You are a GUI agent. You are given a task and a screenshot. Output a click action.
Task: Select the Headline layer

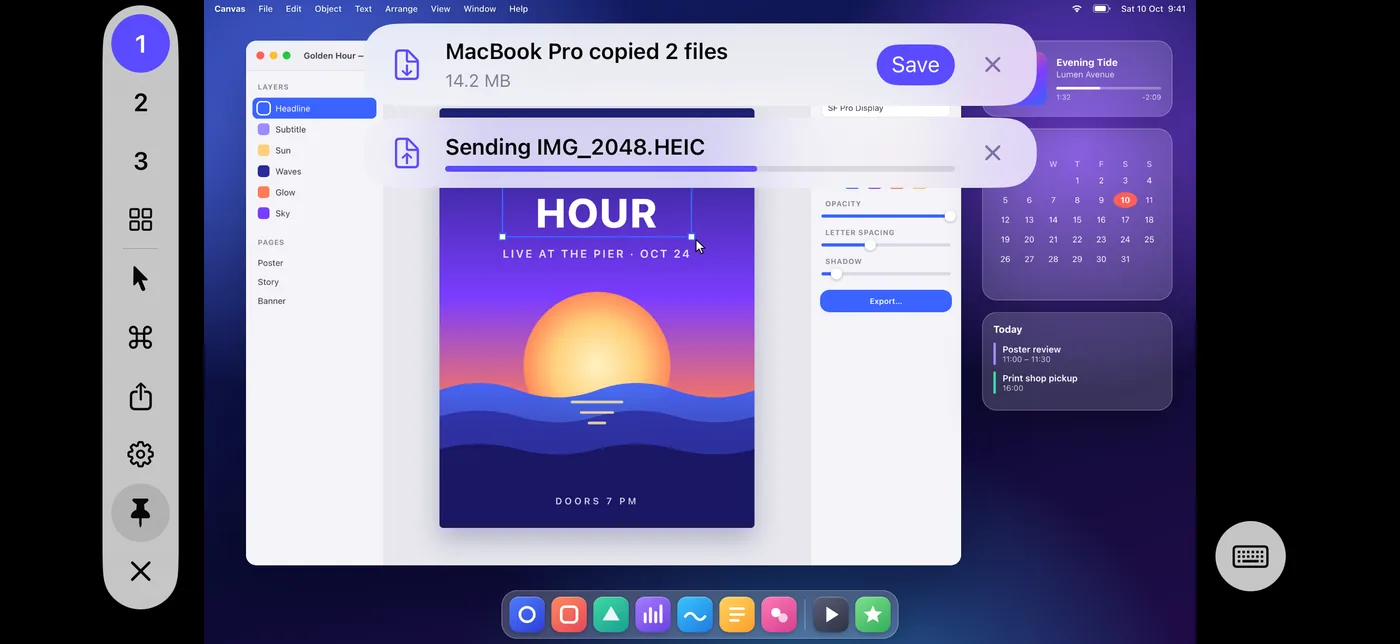tap(314, 108)
